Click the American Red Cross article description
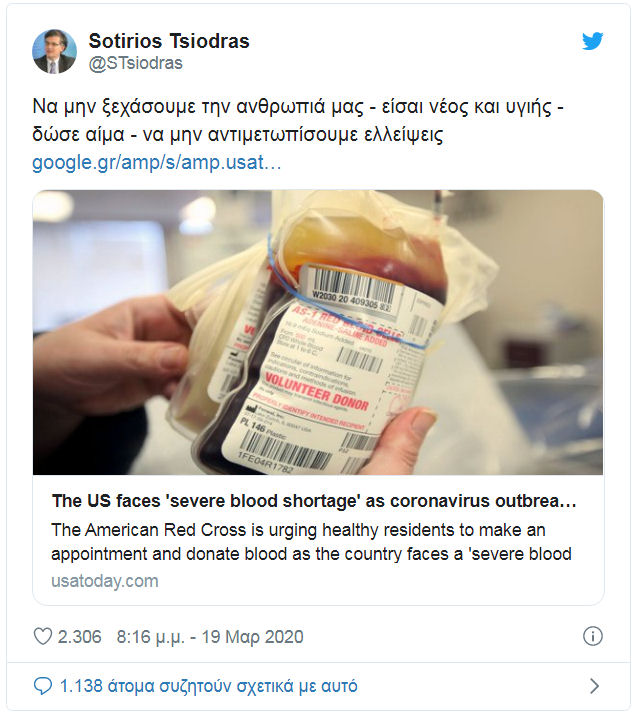 312,541
